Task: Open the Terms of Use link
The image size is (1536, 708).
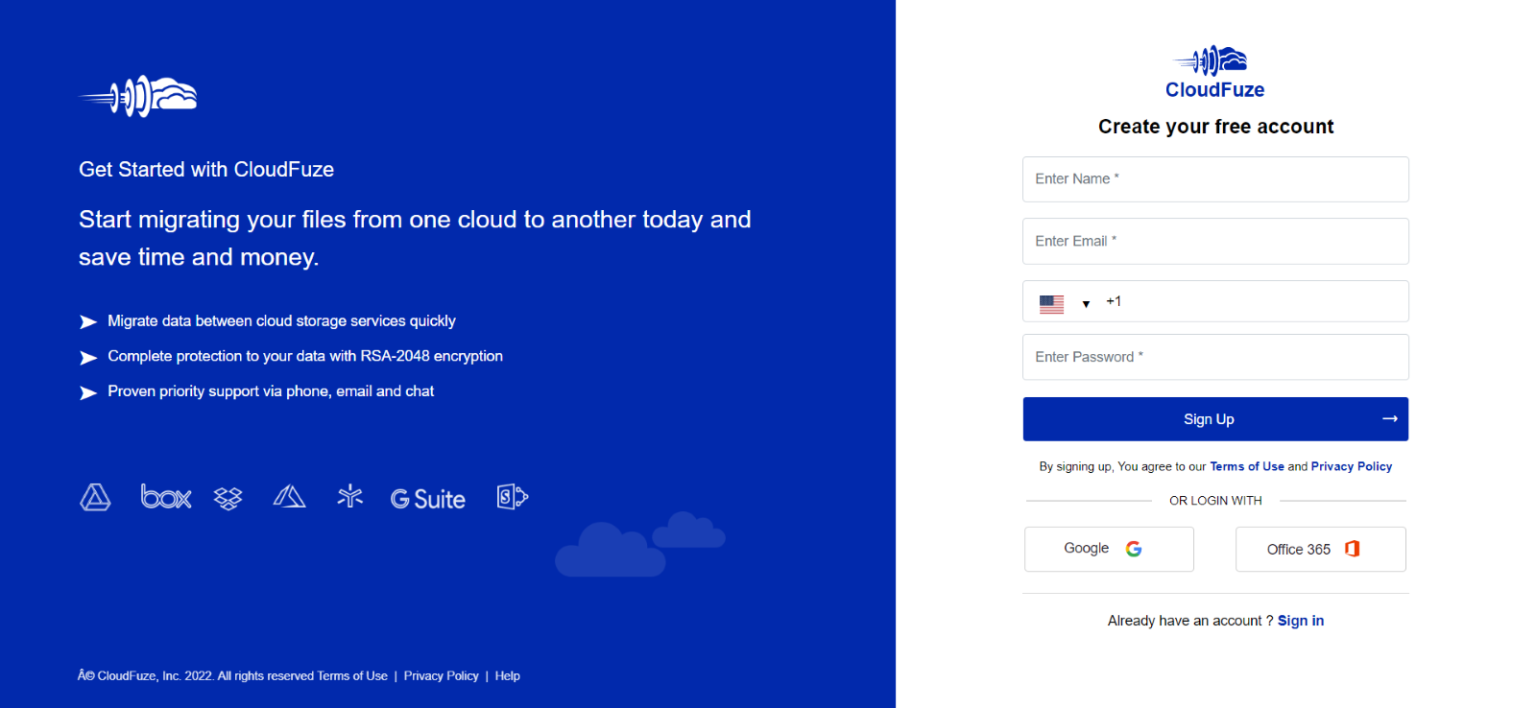Action: pos(1247,466)
